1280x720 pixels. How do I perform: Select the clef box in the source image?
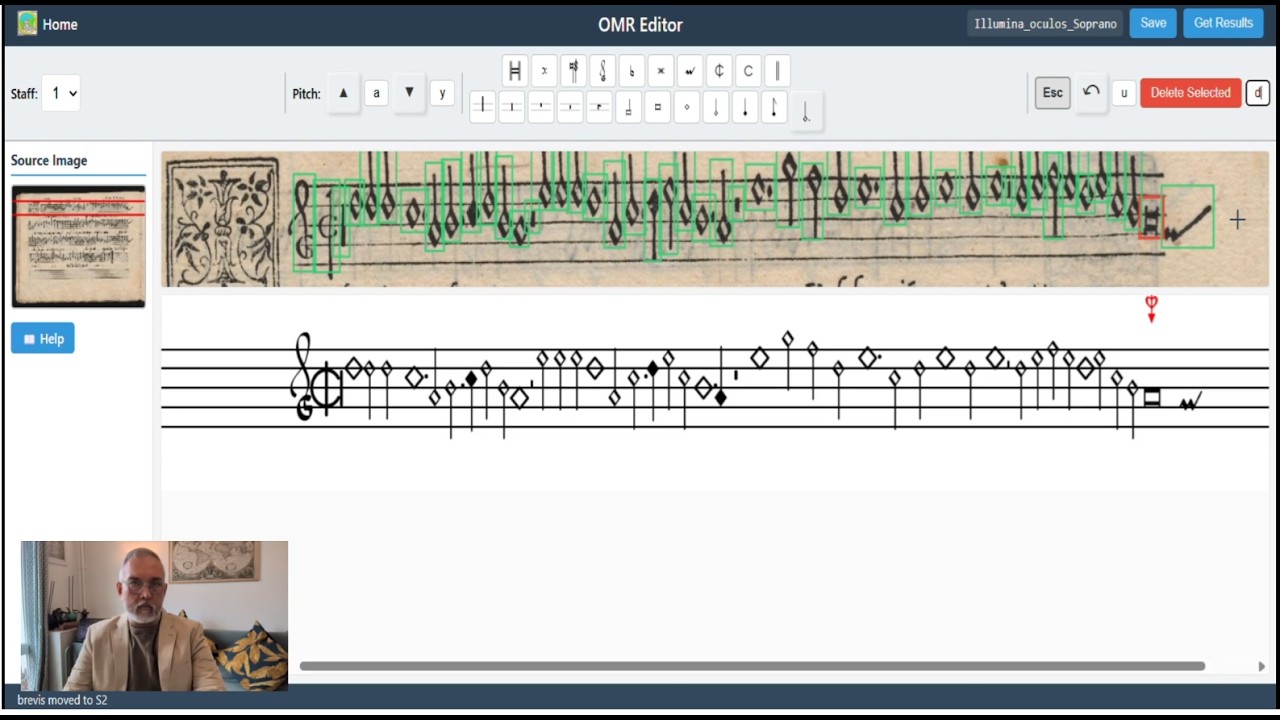tap(304, 223)
